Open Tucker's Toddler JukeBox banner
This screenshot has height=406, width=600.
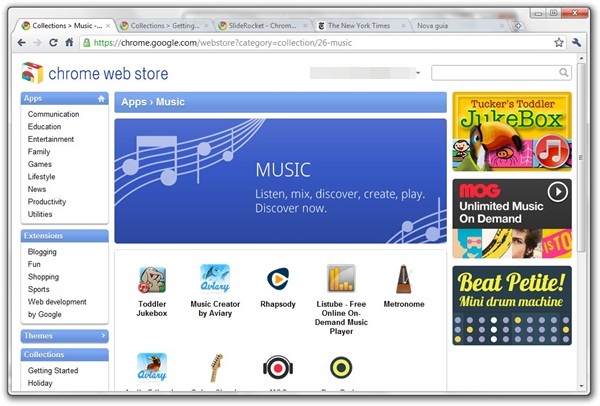512,132
